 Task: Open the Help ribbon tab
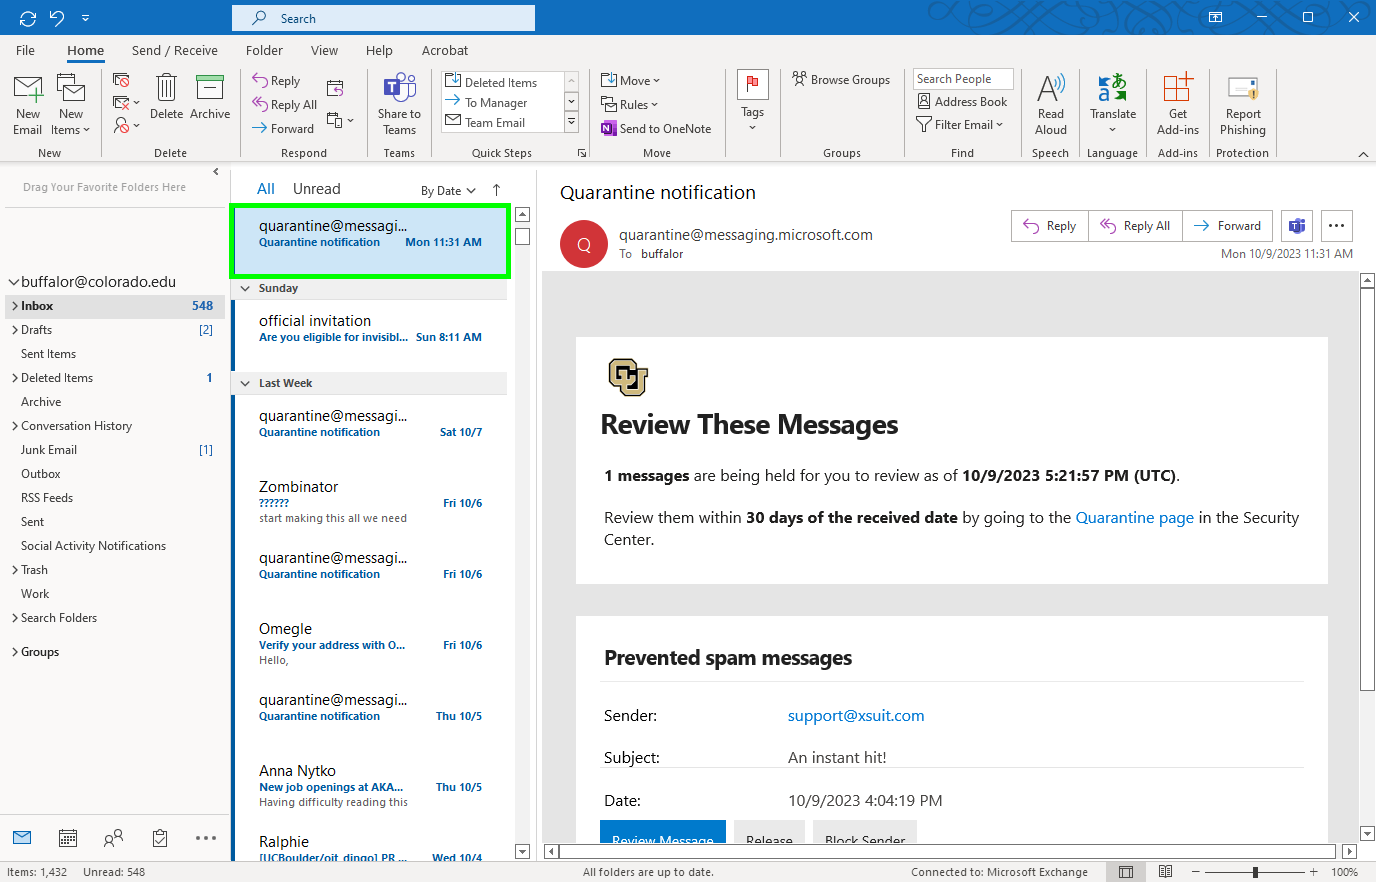coord(379,50)
